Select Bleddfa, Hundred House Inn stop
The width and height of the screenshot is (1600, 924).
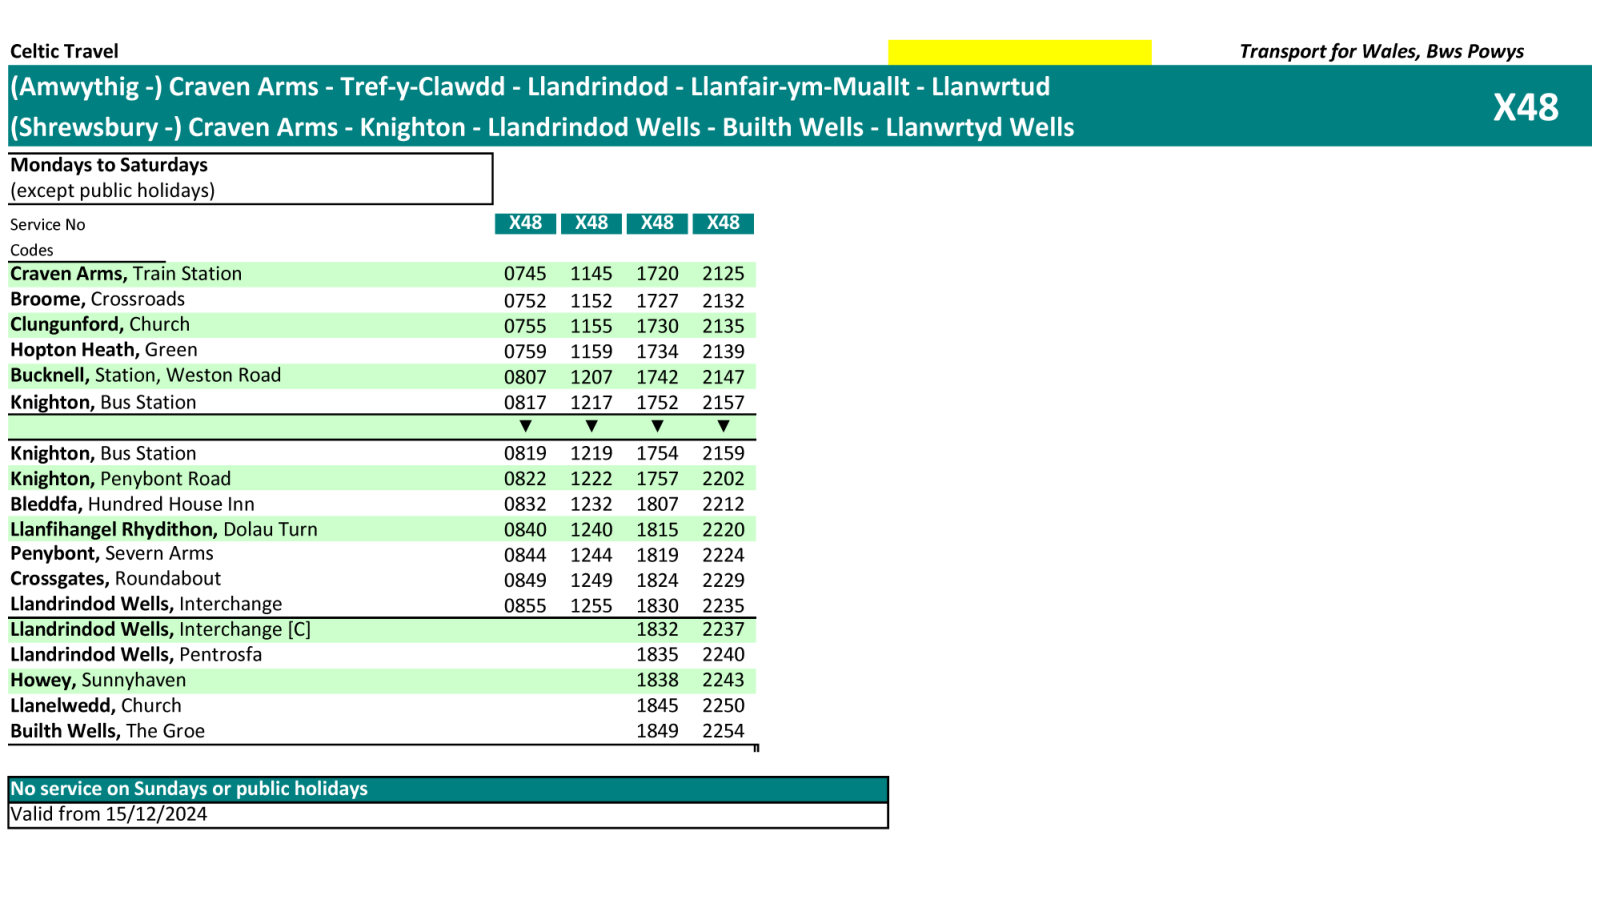pos(132,504)
